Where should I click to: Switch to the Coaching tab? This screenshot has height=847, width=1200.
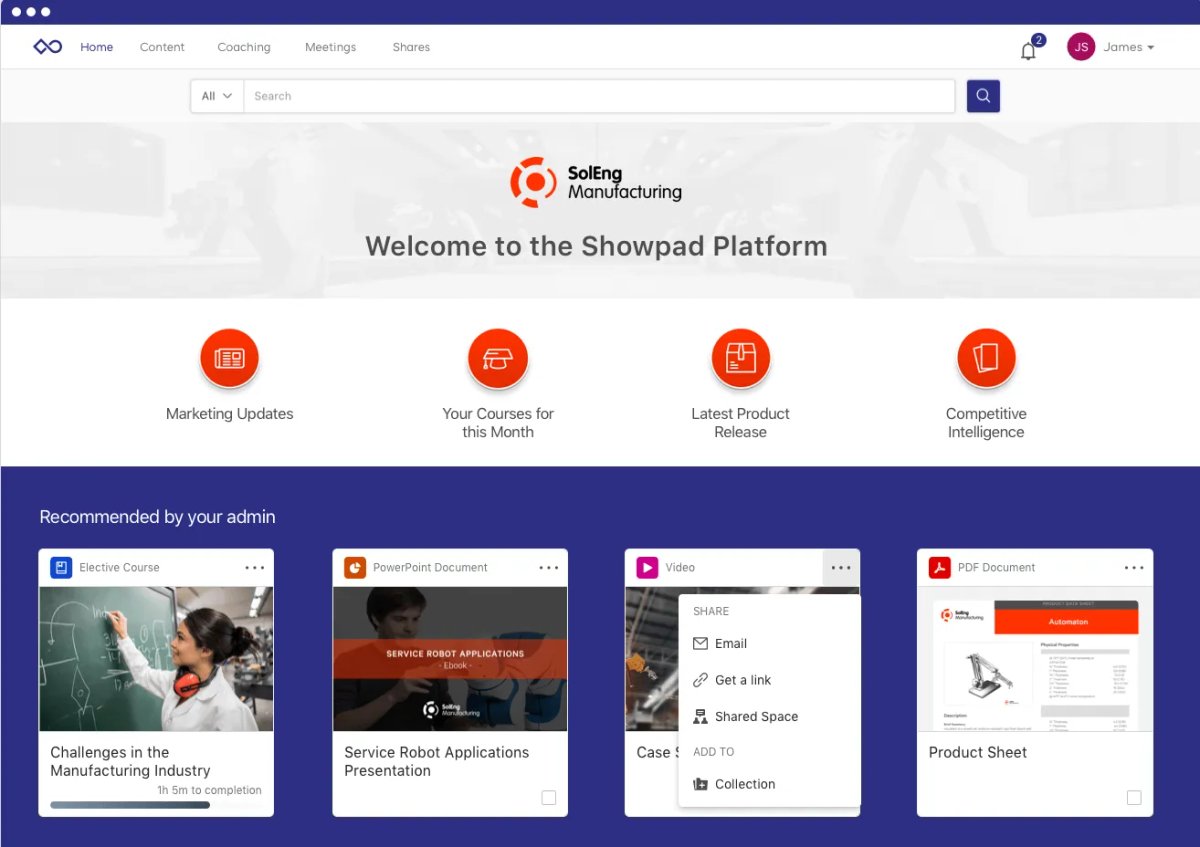point(244,47)
